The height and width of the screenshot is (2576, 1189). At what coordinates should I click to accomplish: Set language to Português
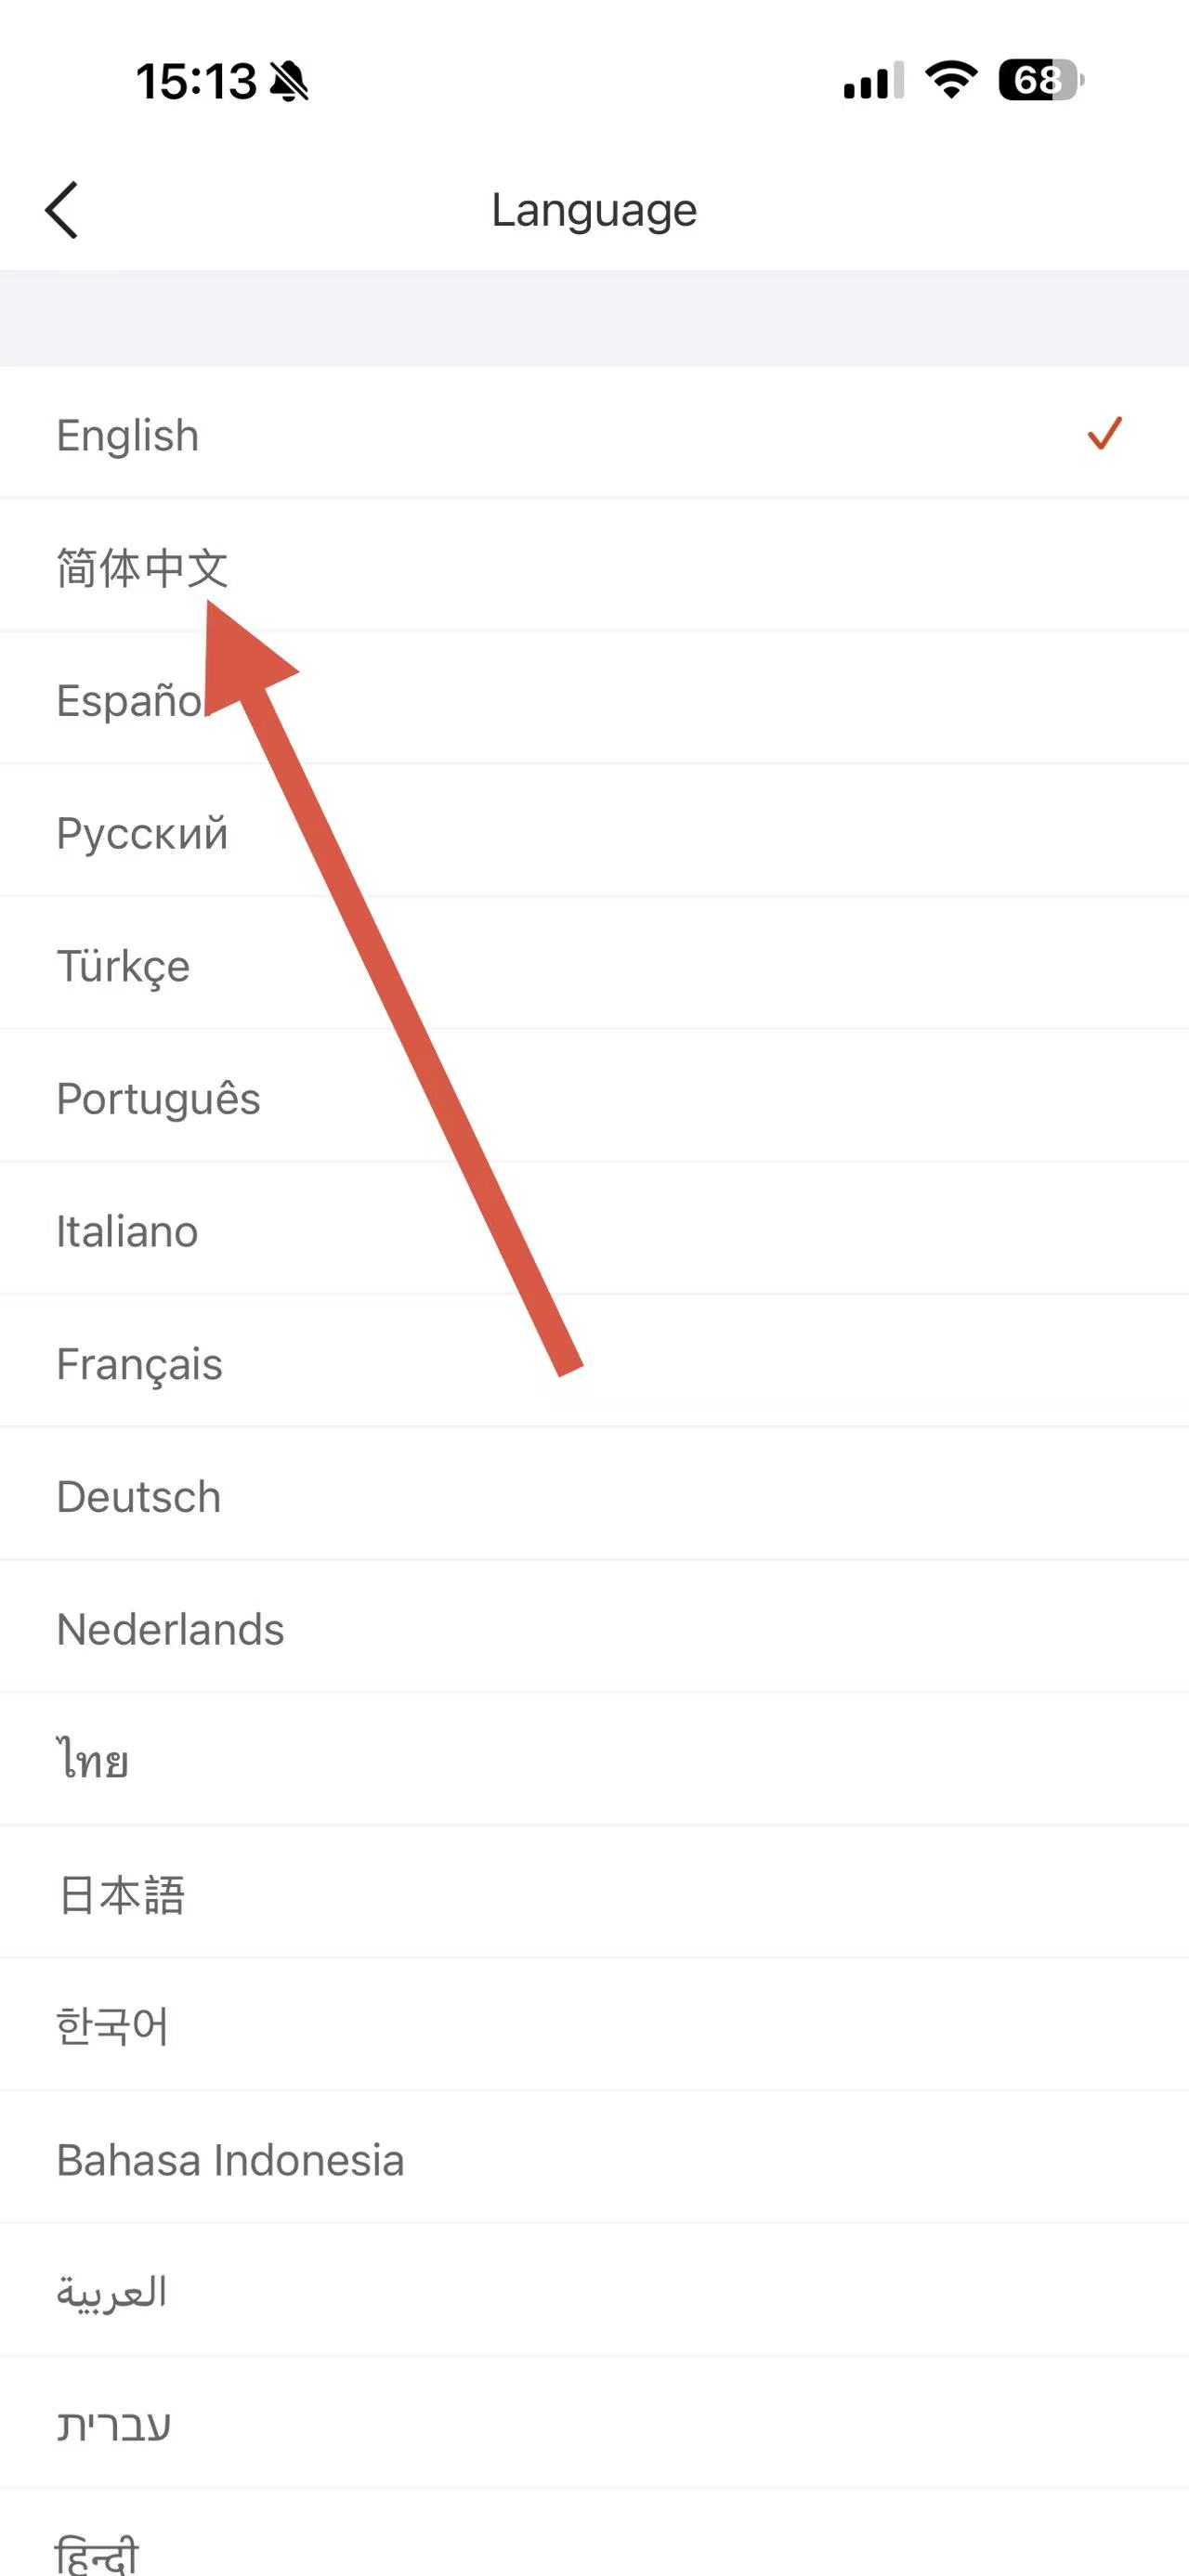coord(158,1099)
